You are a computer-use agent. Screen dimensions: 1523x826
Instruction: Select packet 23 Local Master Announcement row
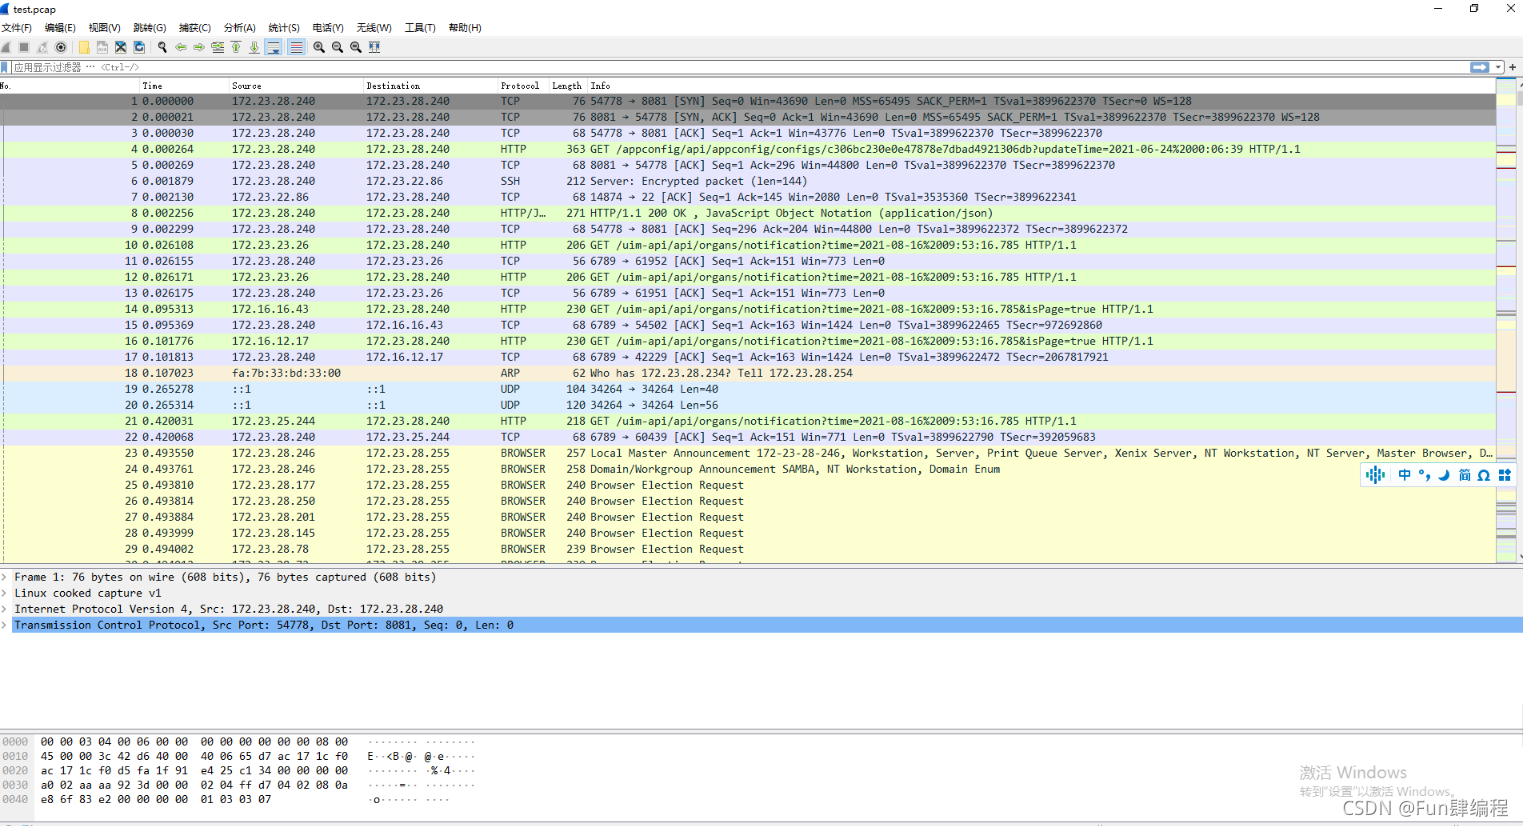(x=748, y=453)
